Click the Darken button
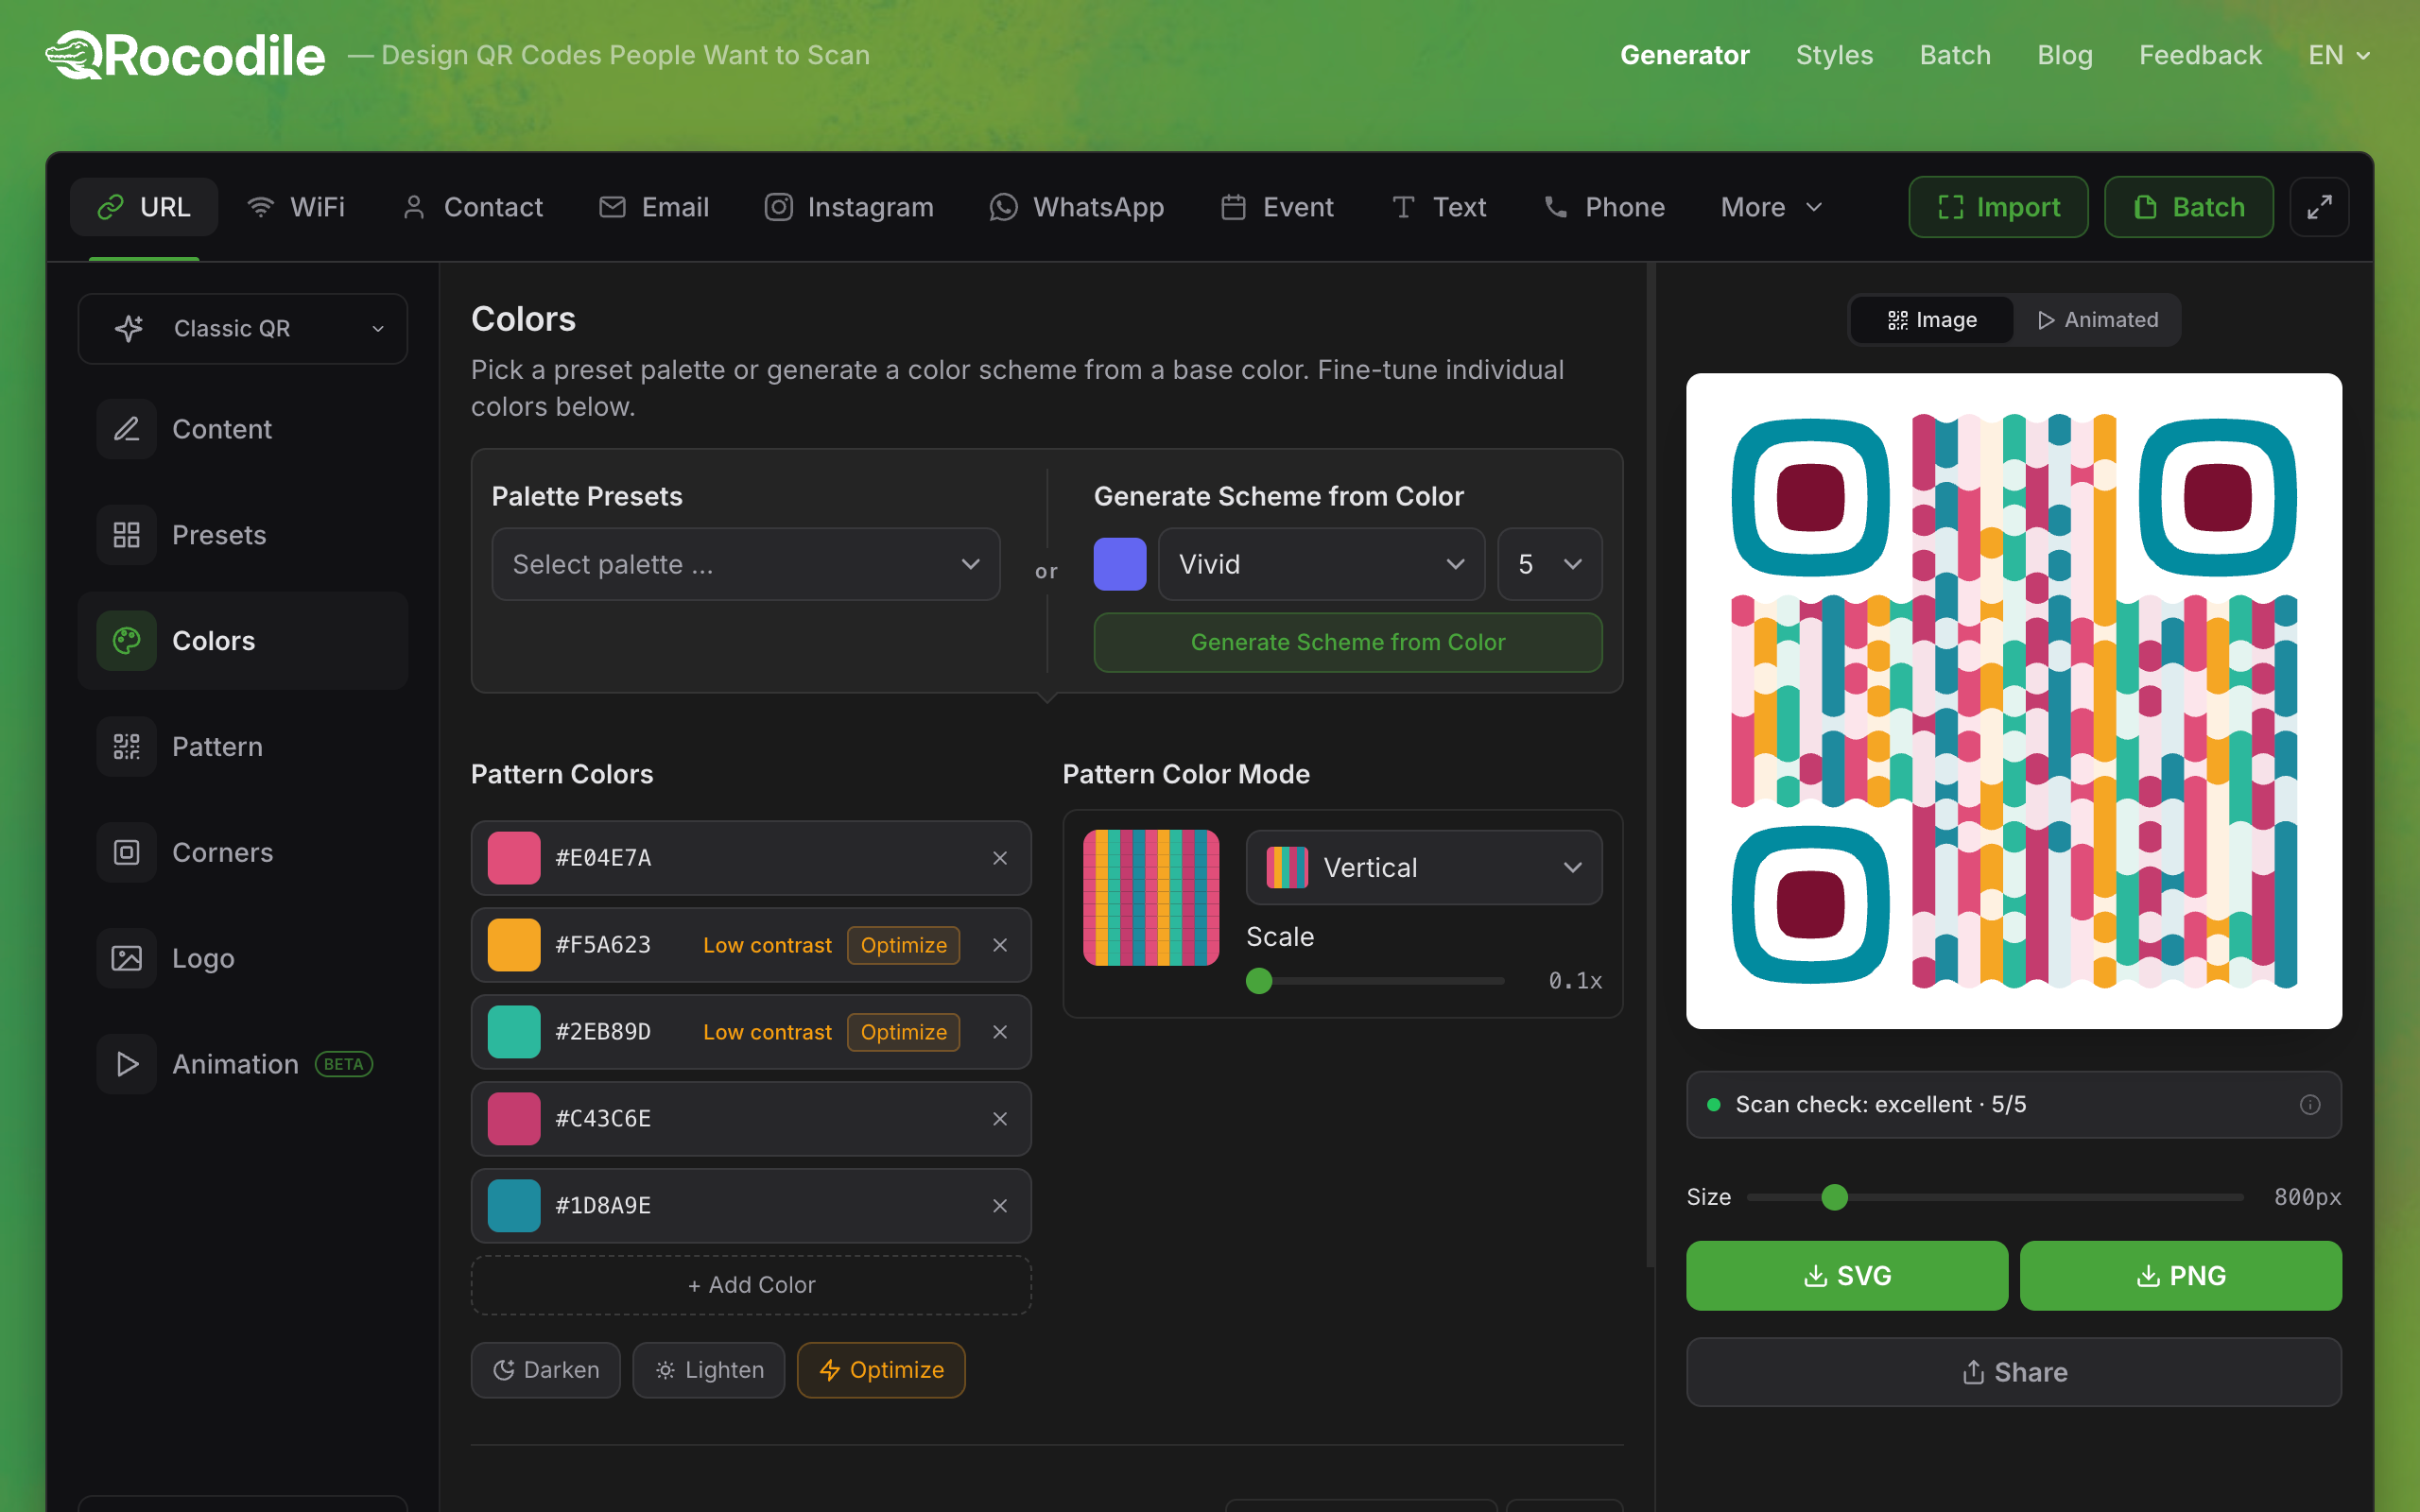The width and height of the screenshot is (2420, 1512). click(546, 1370)
